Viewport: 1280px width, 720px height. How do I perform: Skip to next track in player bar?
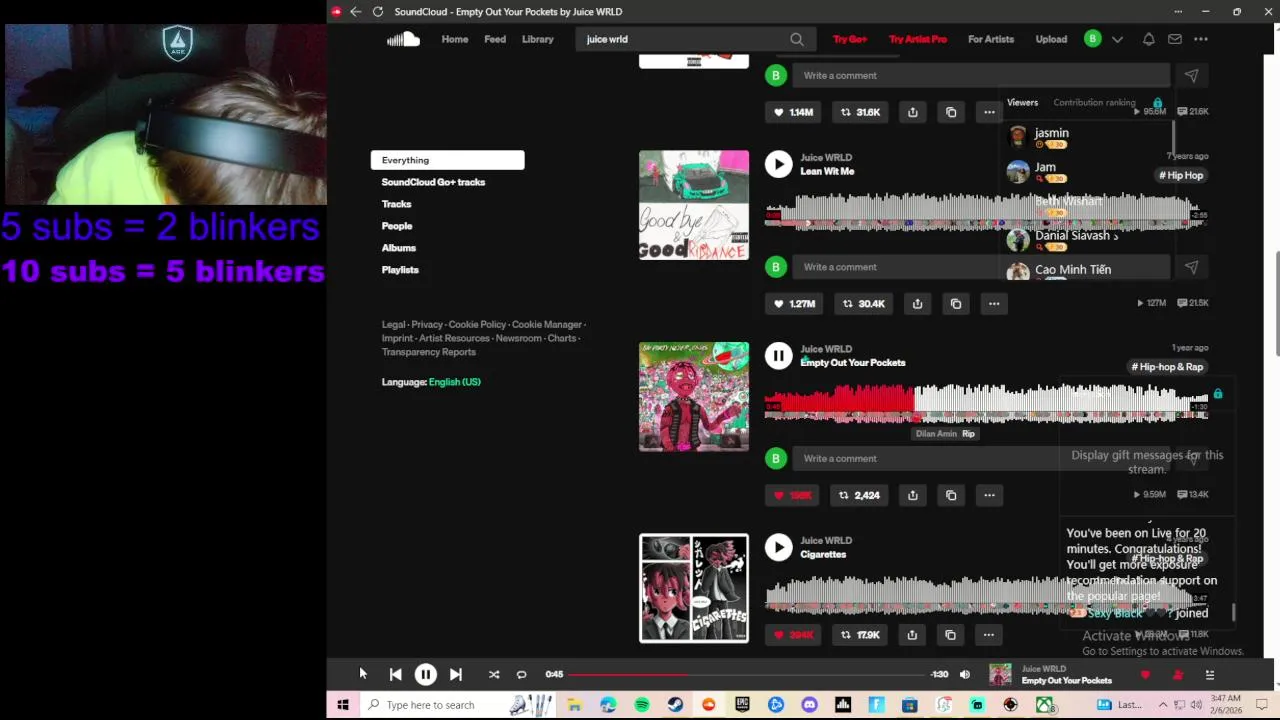(x=455, y=675)
